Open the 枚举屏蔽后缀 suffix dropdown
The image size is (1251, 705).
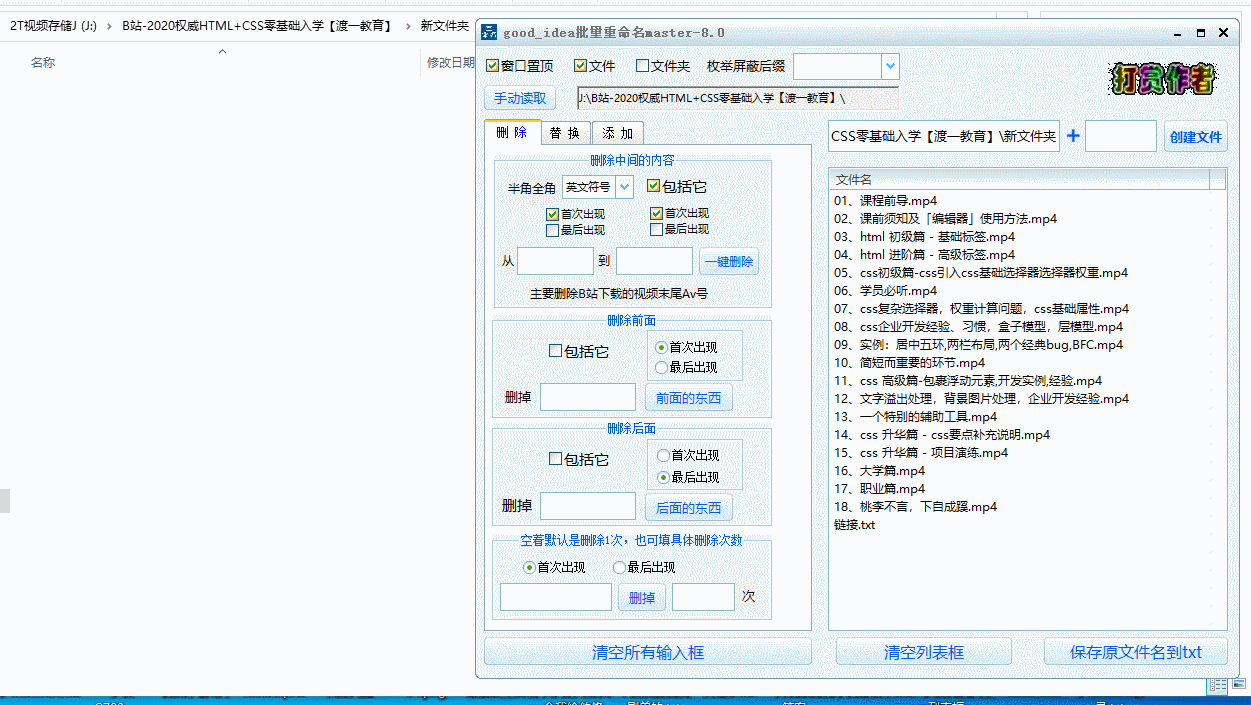[889, 66]
